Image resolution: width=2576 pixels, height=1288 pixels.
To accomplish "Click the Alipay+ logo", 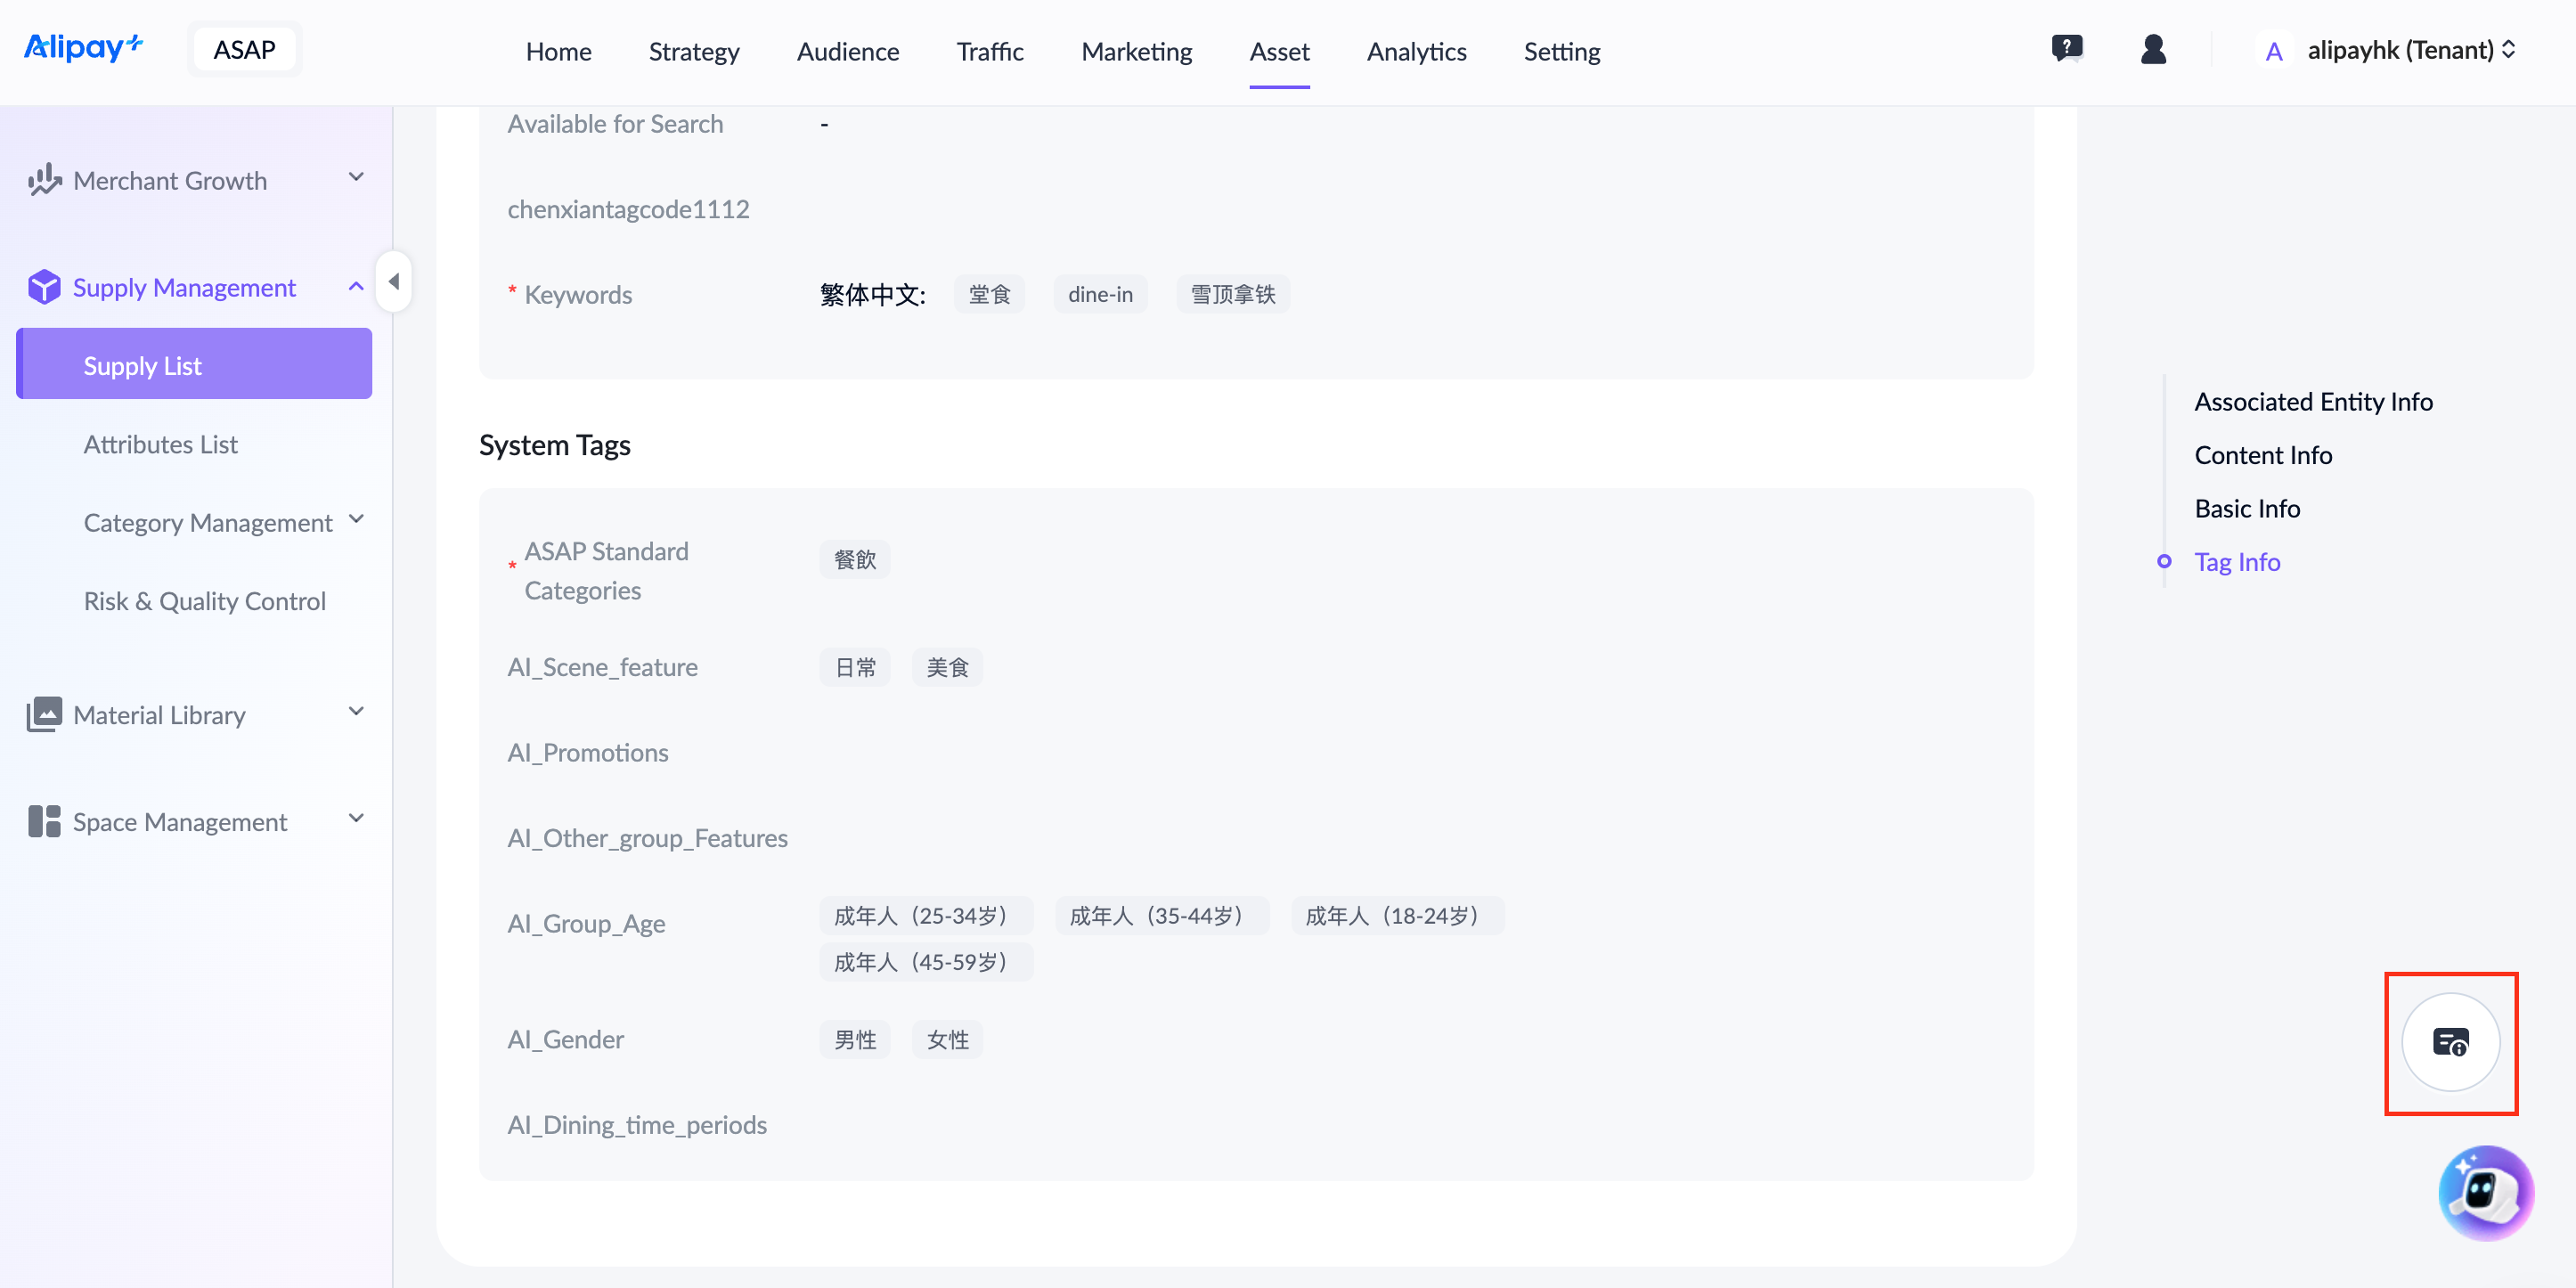I will click(84, 47).
